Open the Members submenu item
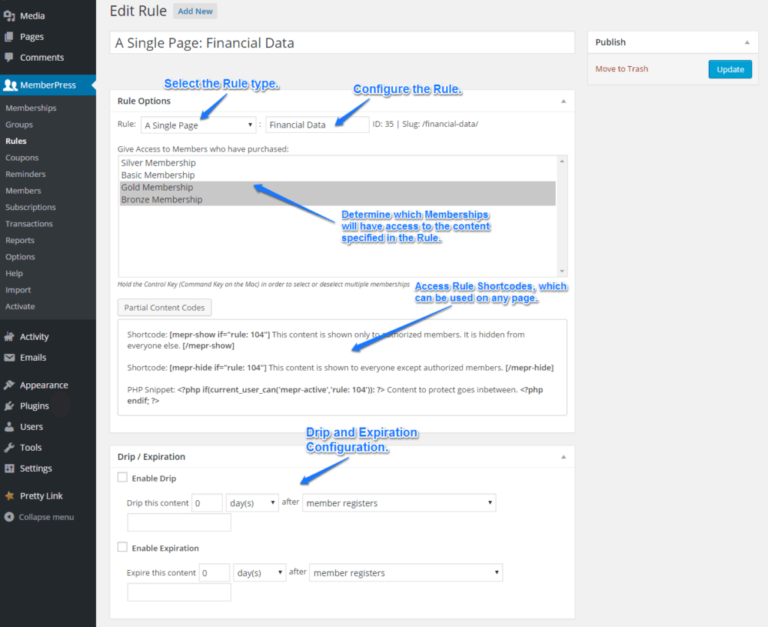 tap(23, 191)
